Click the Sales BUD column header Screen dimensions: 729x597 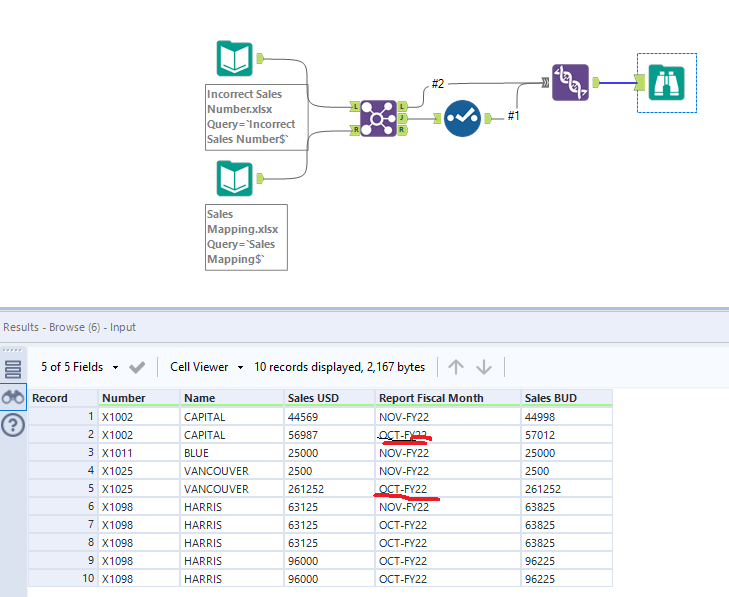point(567,398)
